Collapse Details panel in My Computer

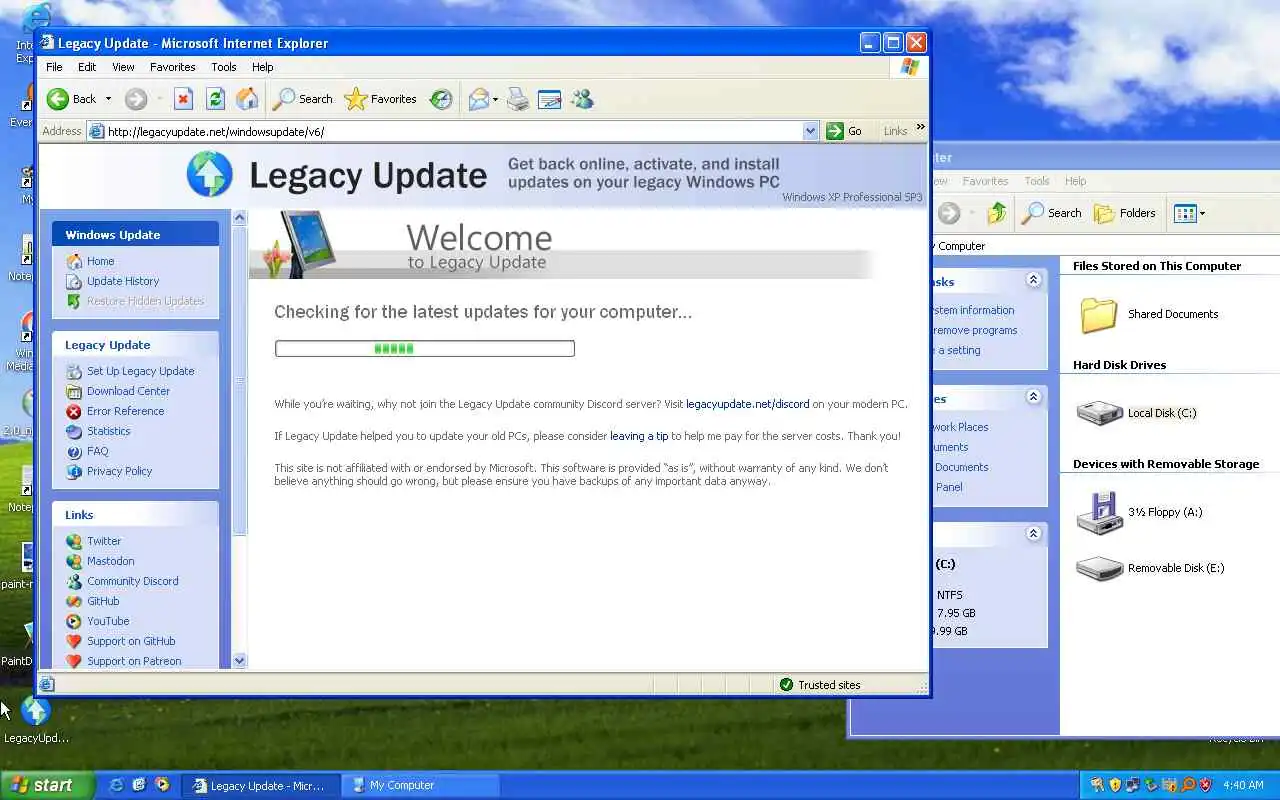1034,534
